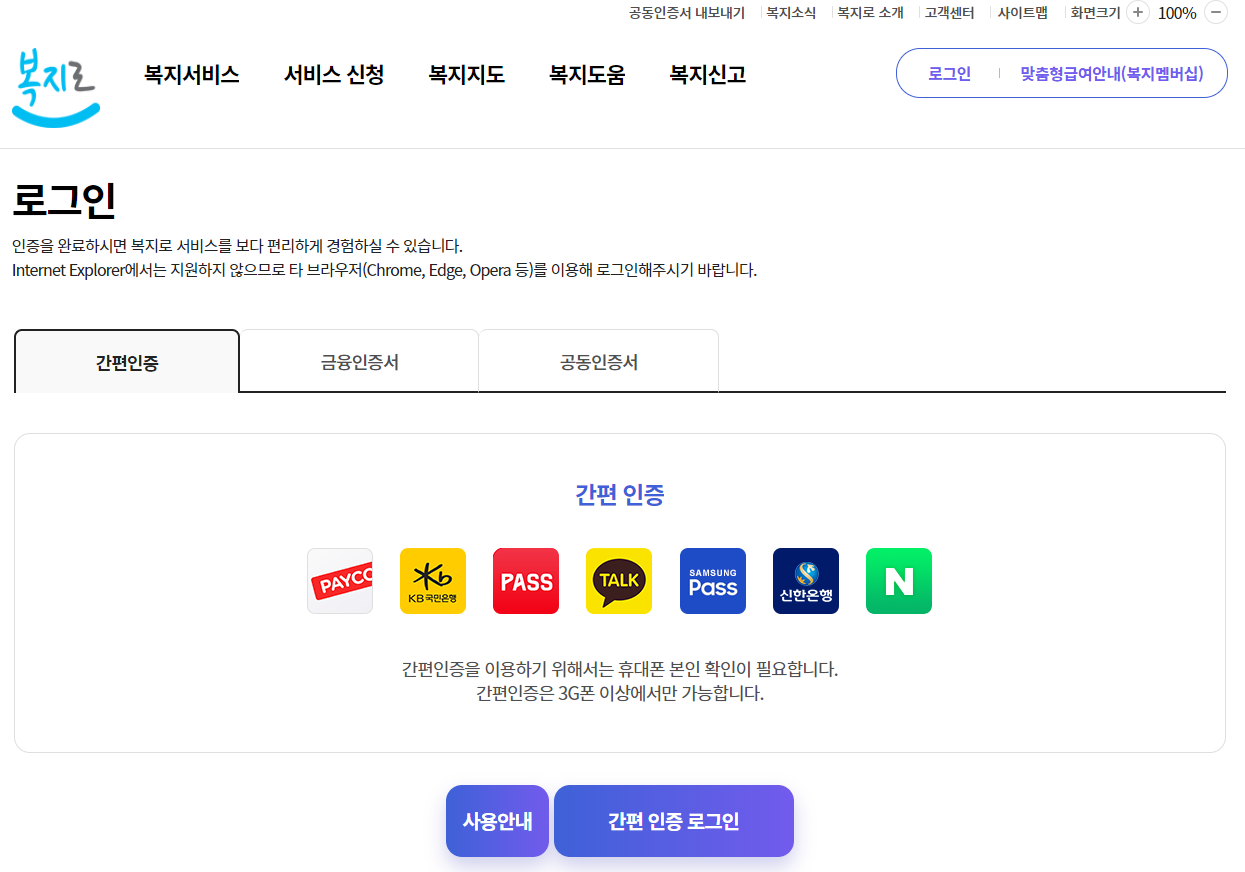Choose the red PASS authentication icon
The image size is (1245, 872).
click(x=525, y=581)
